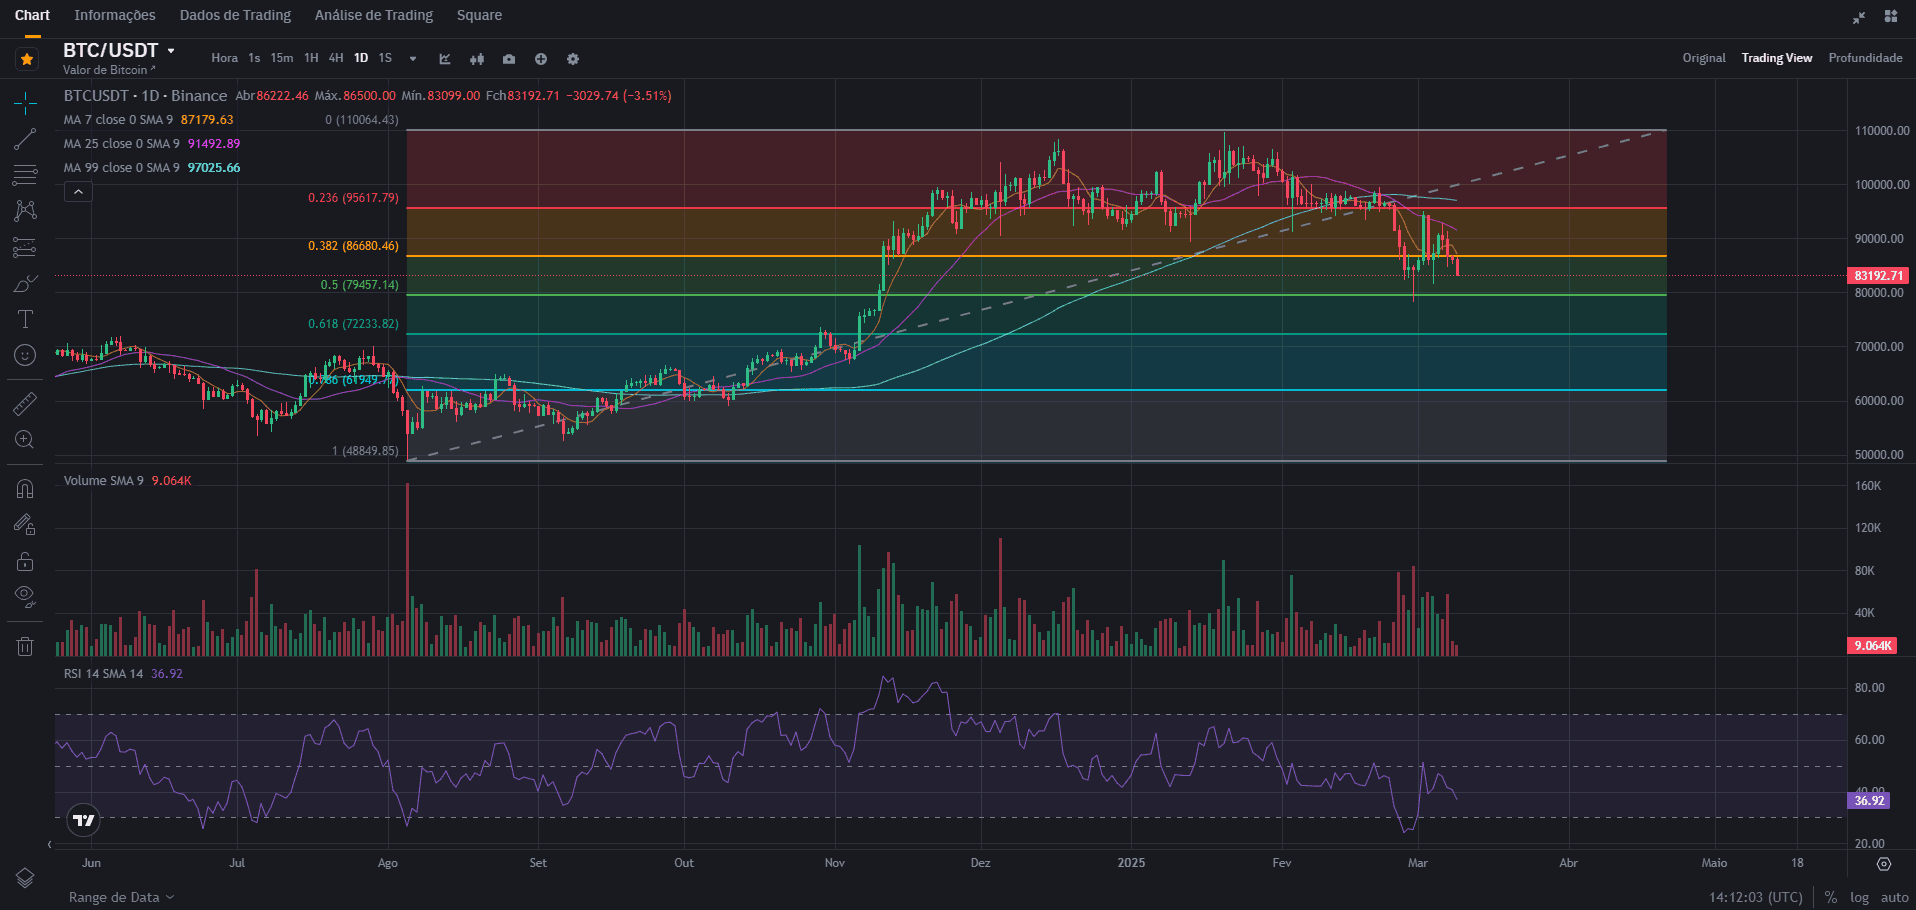Select the text annotation tool
This screenshot has width=1916, height=910.
(x=26, y=319)
